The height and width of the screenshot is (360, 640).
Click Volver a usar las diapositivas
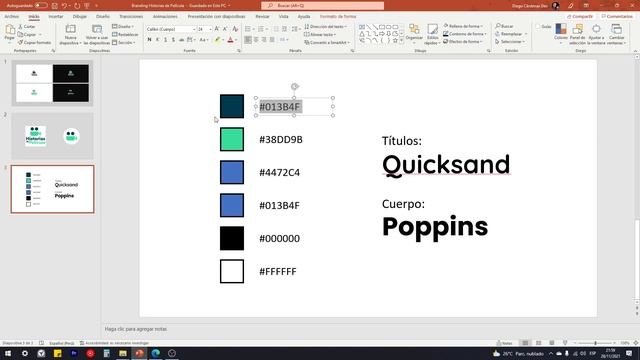tap(97, 34)
